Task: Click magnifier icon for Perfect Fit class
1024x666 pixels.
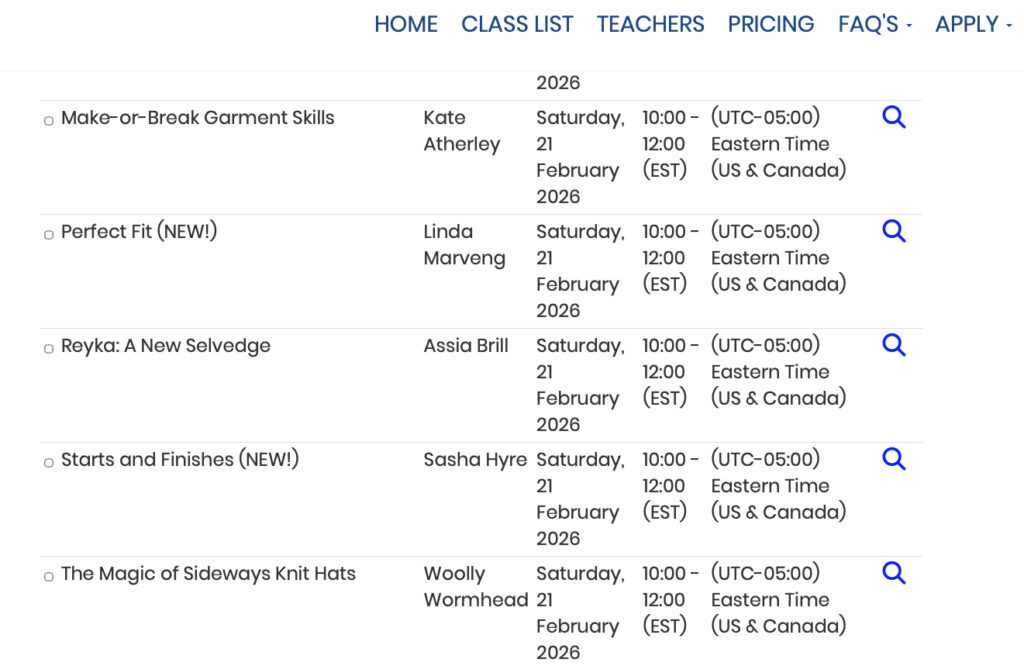Action: tap(894, 232)
